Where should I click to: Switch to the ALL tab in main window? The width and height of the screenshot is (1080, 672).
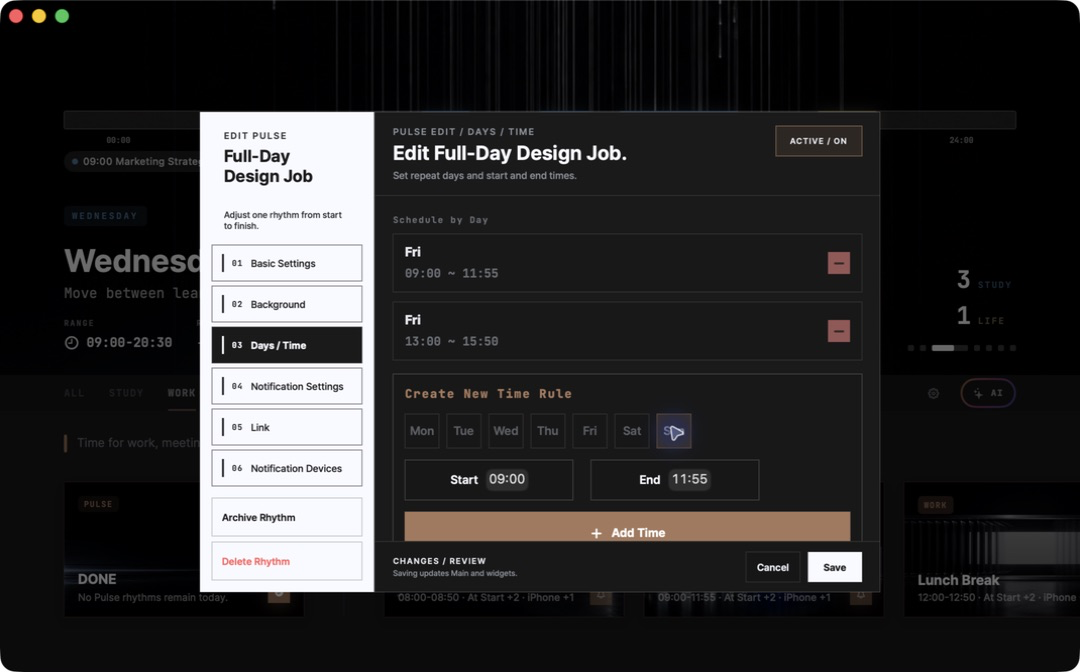click(x=74, y=393)
